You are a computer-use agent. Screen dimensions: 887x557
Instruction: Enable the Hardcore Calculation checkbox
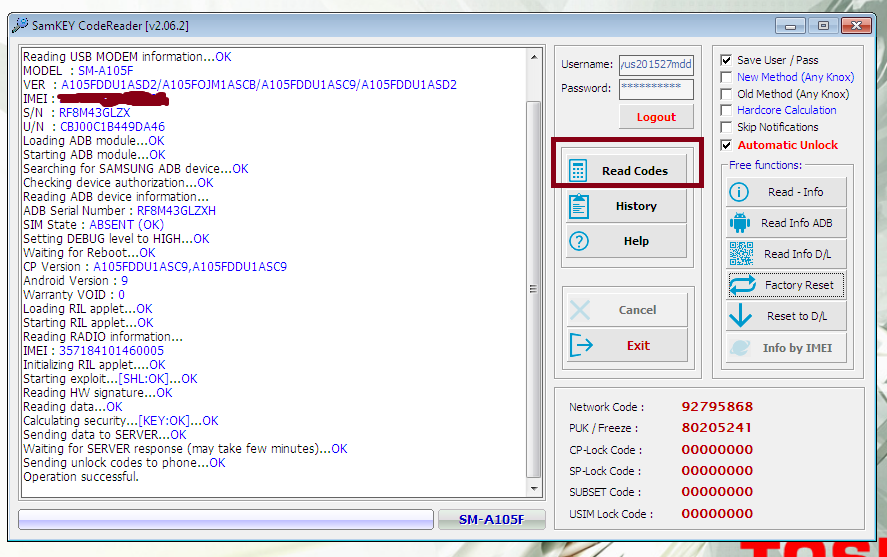(726, 110)
